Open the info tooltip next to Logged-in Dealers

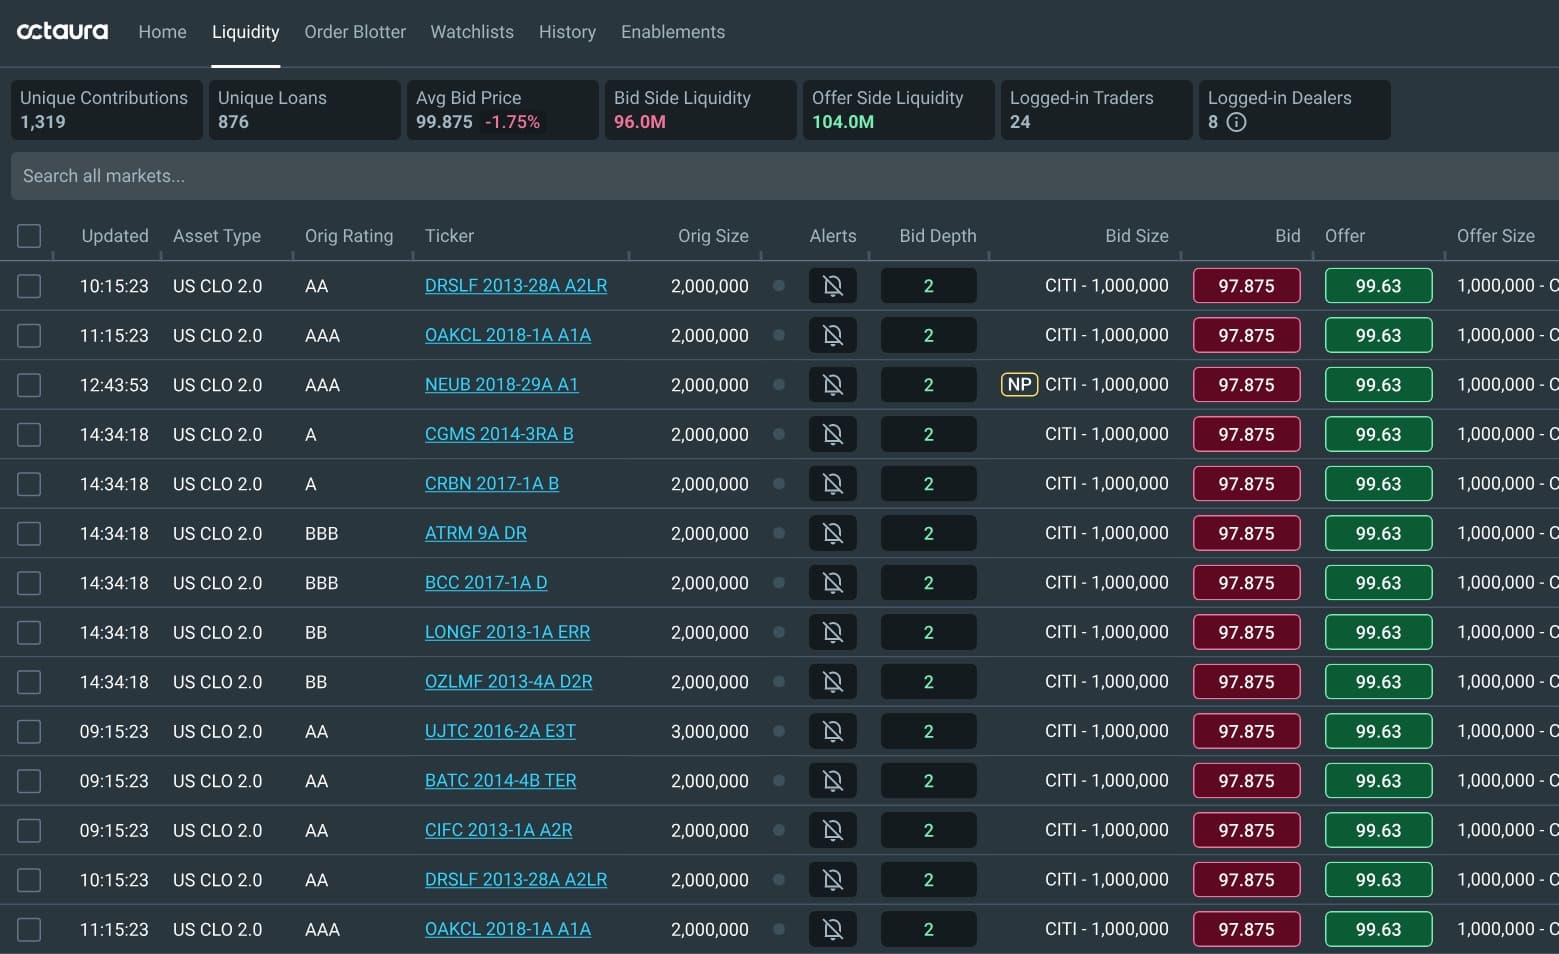coord(1236,122)
